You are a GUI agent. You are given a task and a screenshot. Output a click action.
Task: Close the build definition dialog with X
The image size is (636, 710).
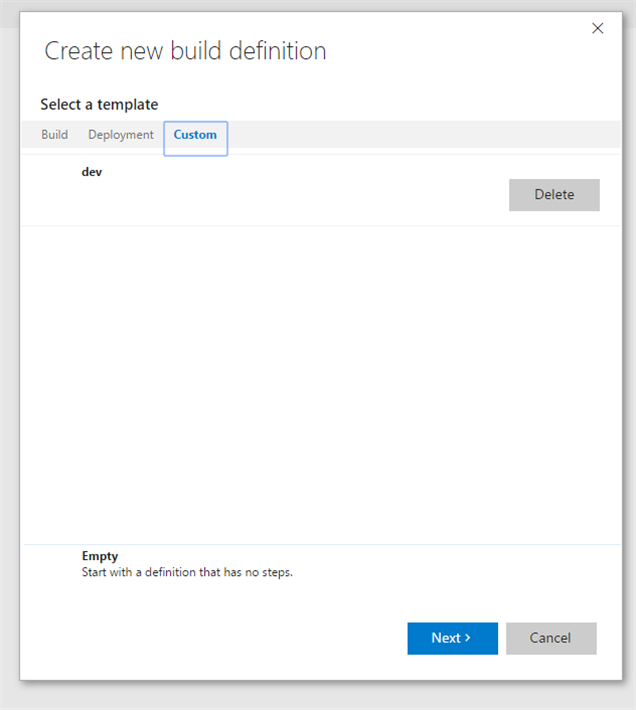click(x=598, y=28)
